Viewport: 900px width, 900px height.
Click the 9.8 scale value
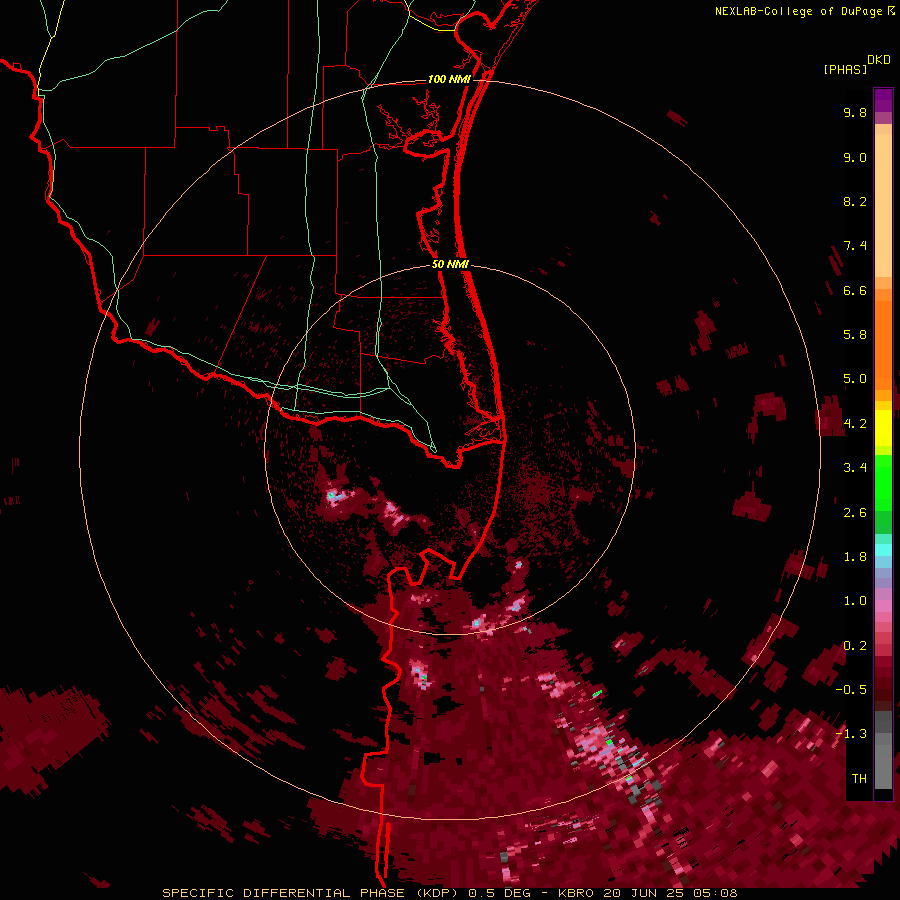pyautogui.click(x=855, y=112)
